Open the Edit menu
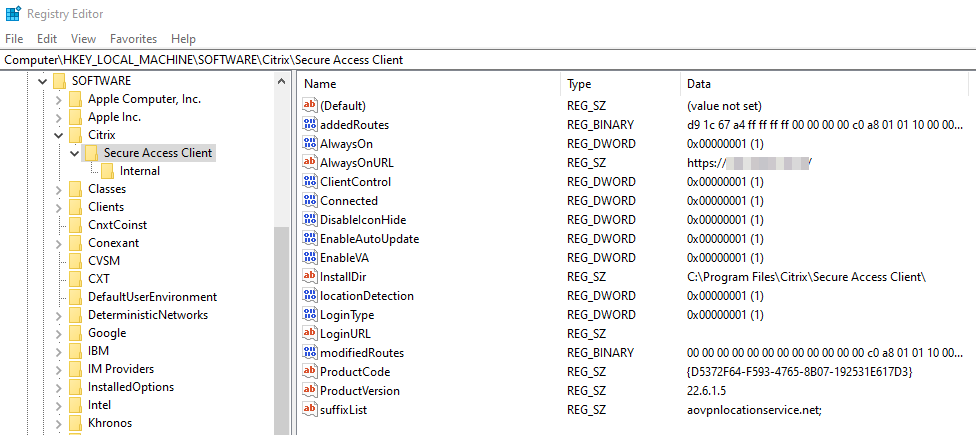This screenshot has height=435, width=976. point(47,39)
